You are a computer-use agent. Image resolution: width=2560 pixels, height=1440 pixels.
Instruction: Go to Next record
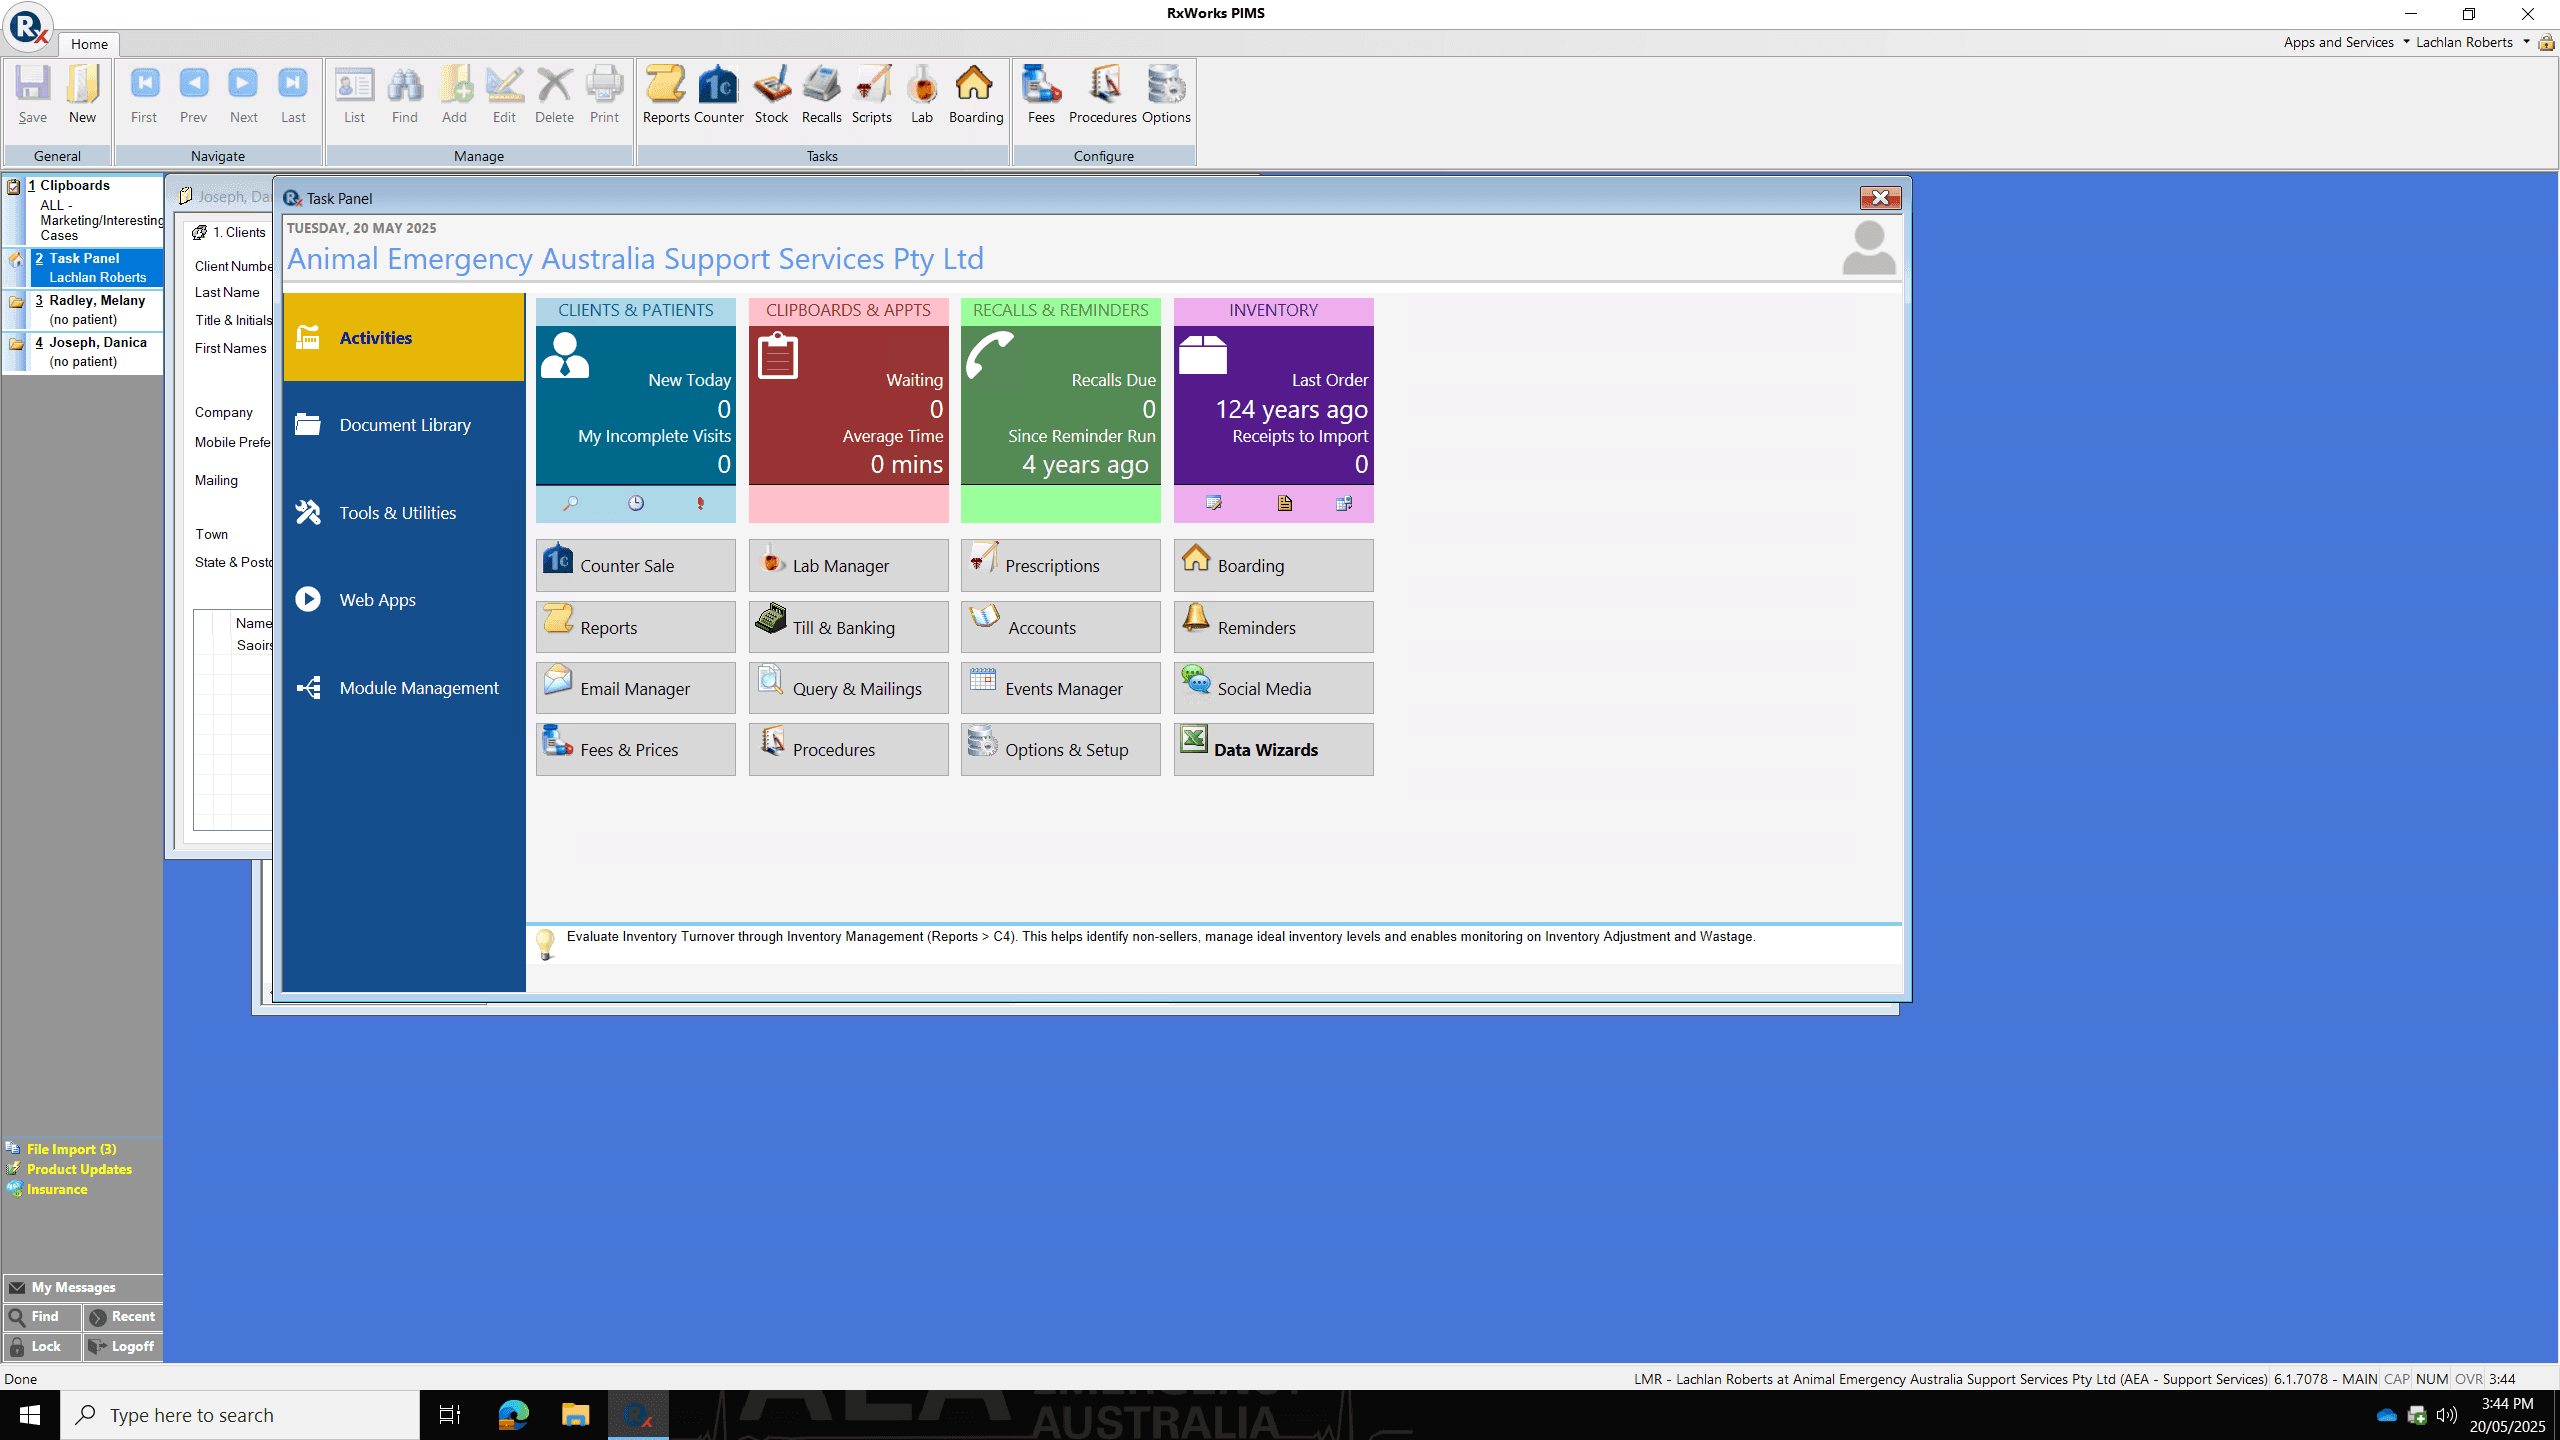pos(243,95)
